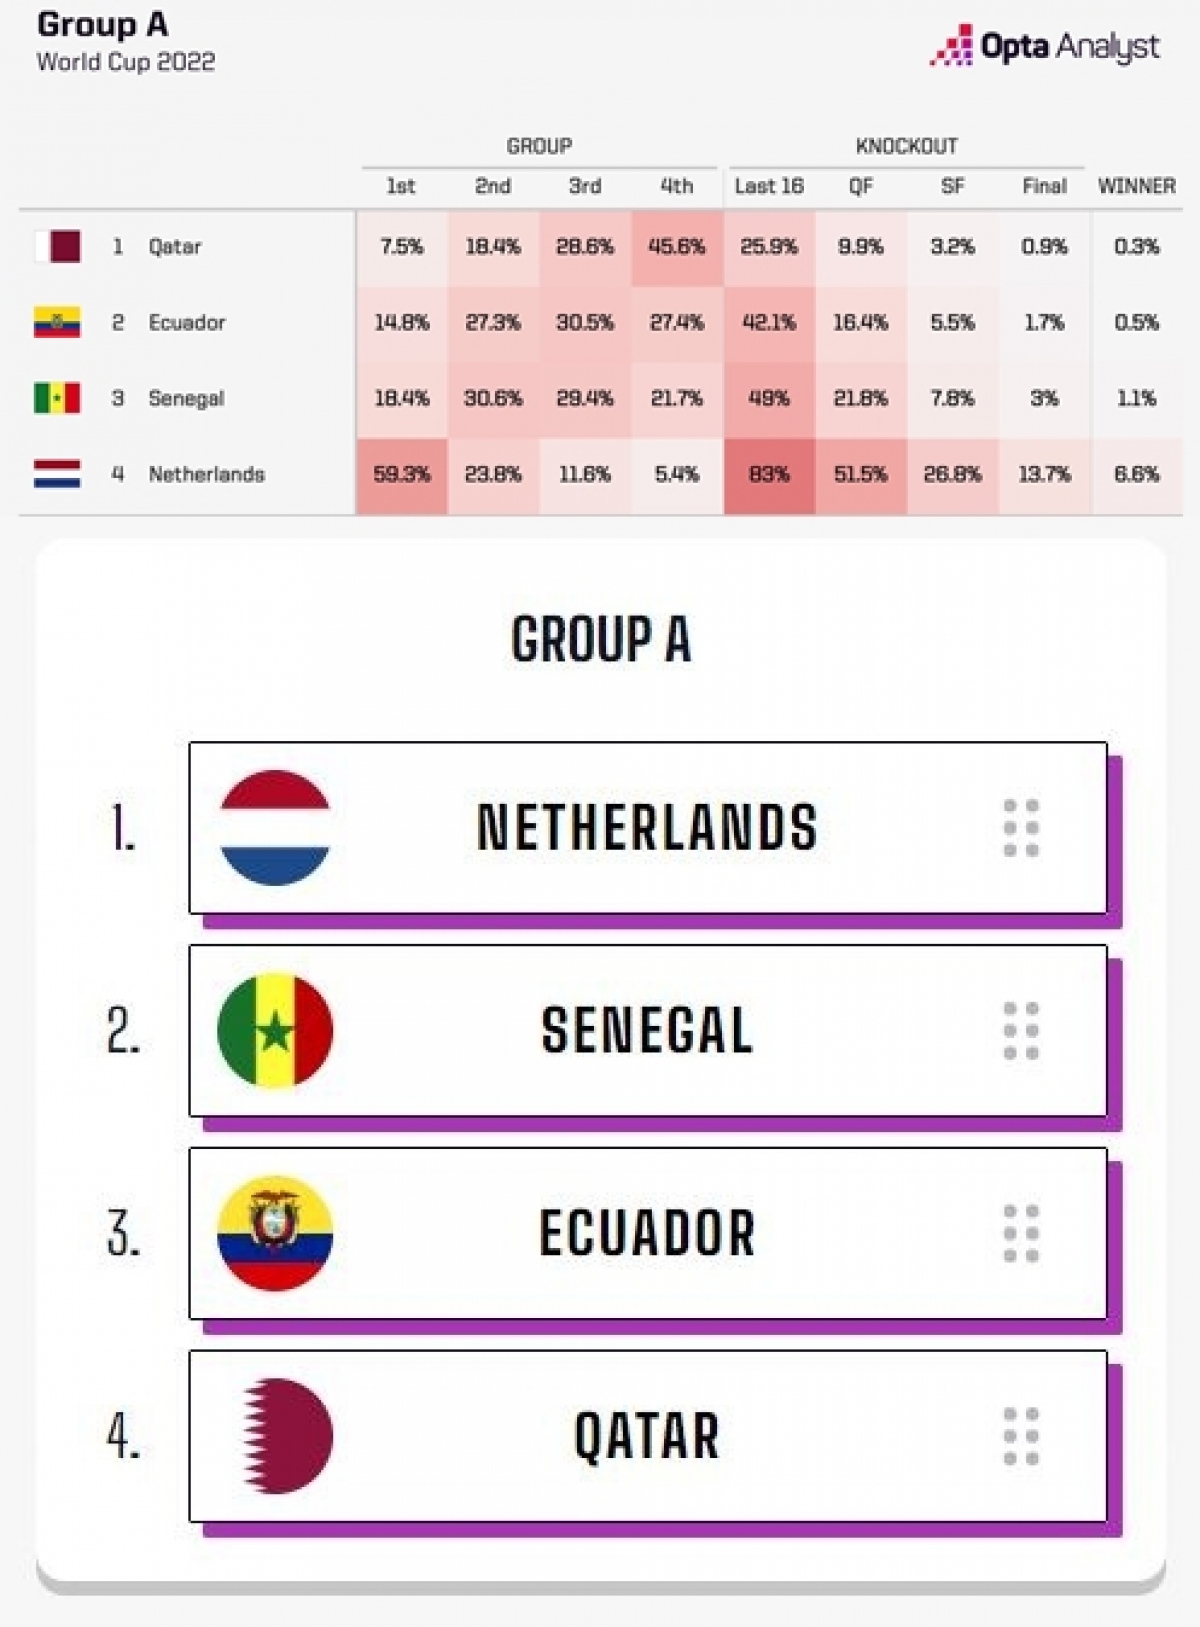
Task: Select the Last 16 column header
Action: (x=769, y=186)
